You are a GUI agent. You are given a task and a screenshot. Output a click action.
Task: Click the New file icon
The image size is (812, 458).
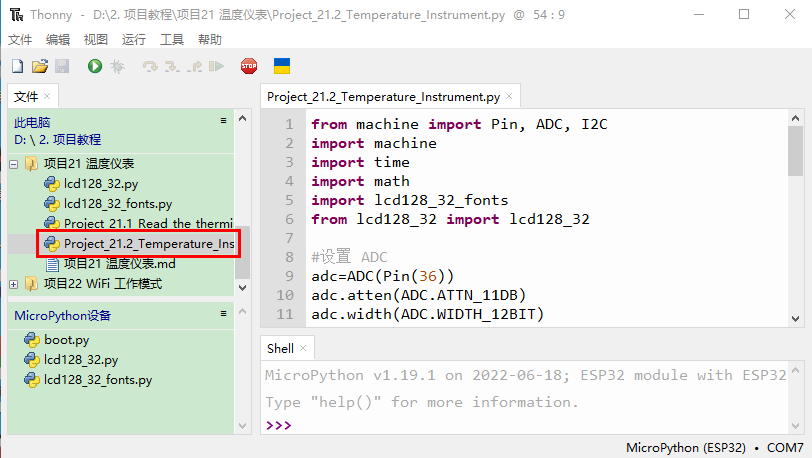(x=17, y=66)
